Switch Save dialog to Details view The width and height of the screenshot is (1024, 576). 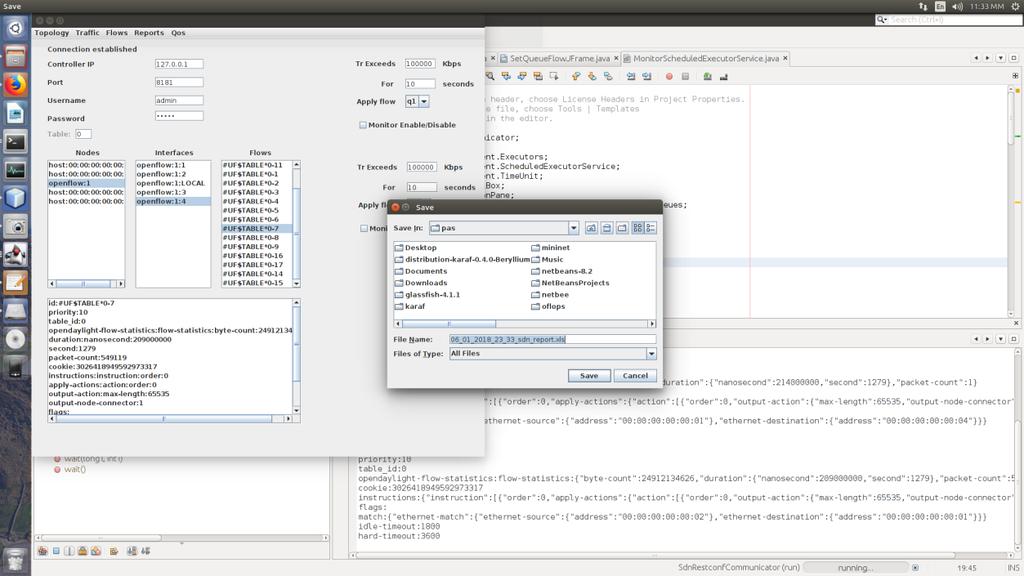[x=650, y=228]
